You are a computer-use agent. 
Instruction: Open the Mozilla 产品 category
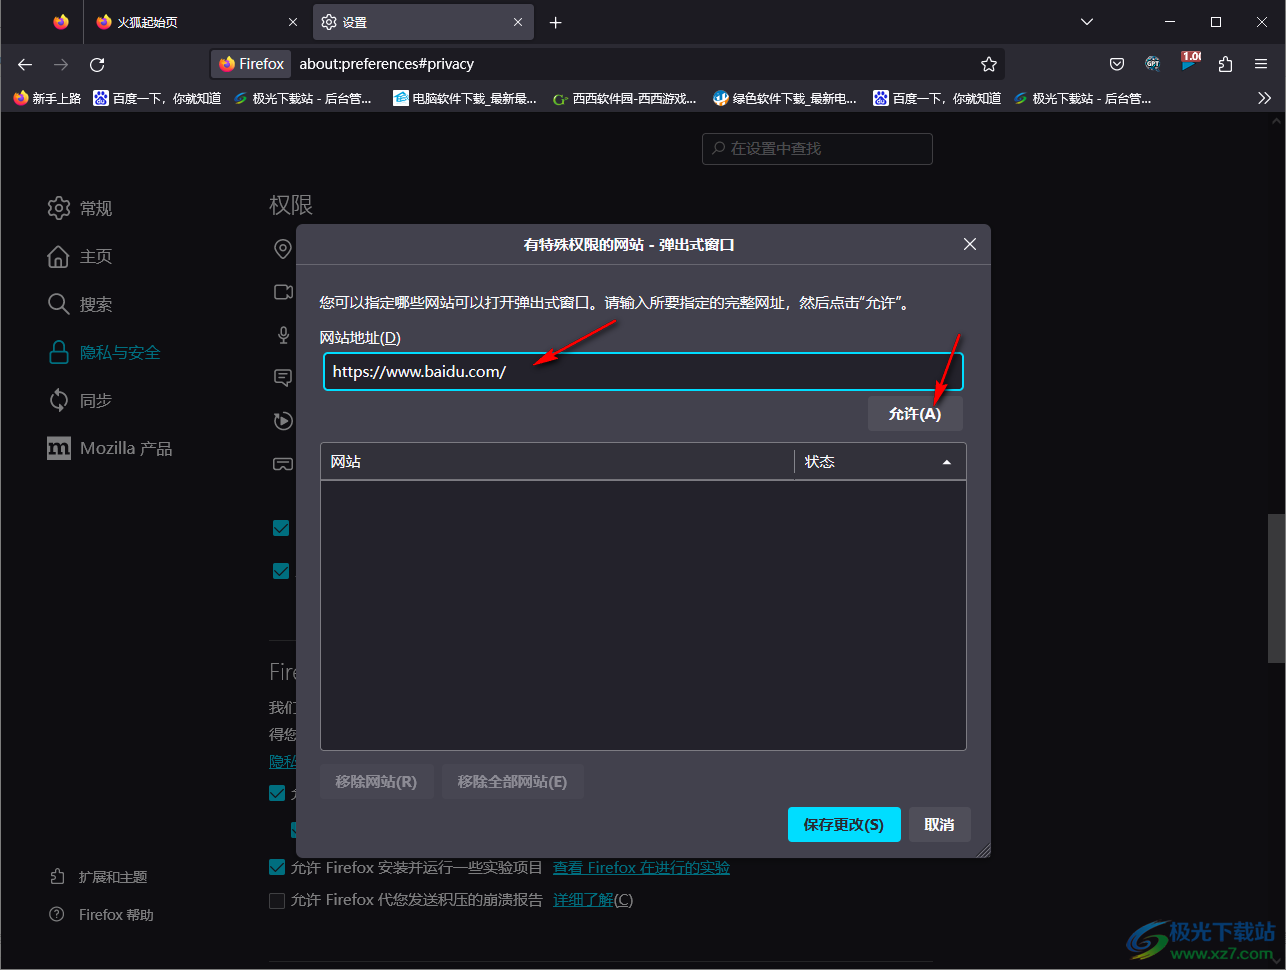click(x=110, y=448)
